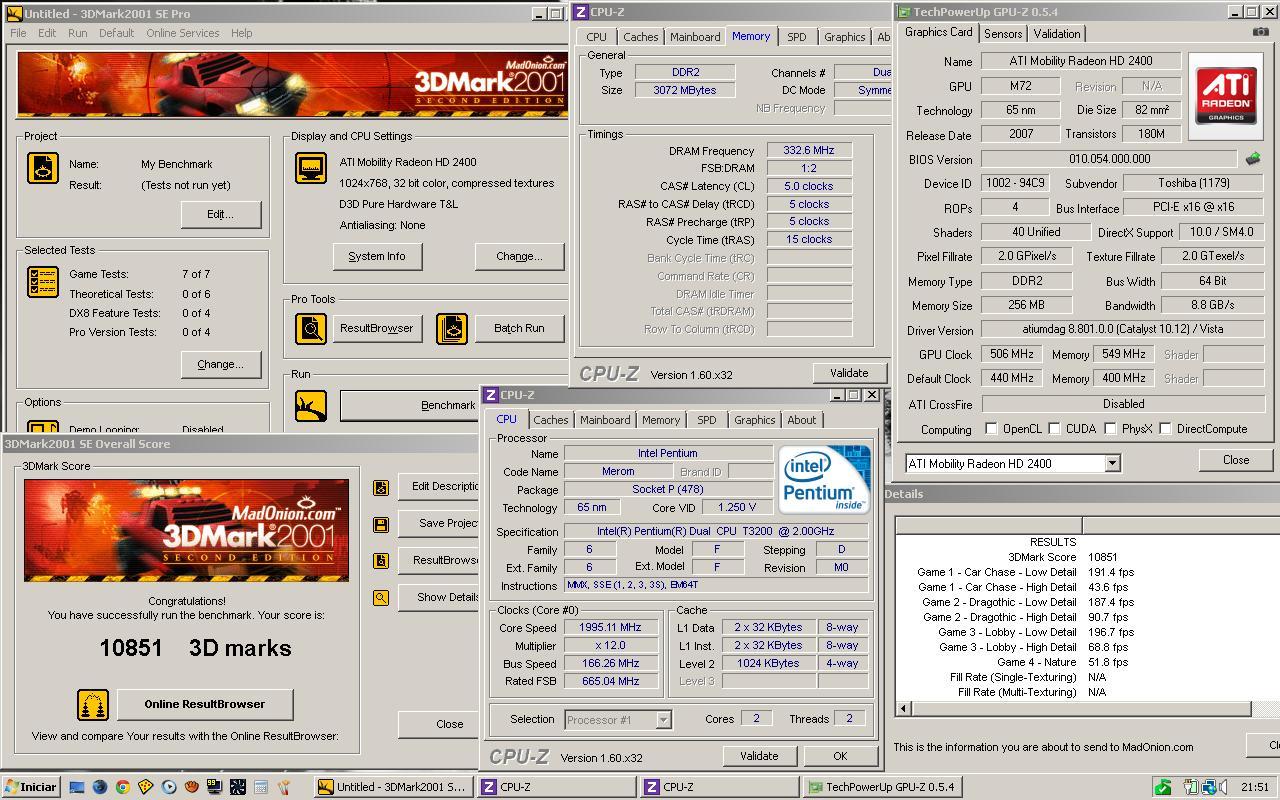This screenshot has height=800, width=1280.
Task: Click the power plug tray icon
Action: click(x=1191, y=787)
